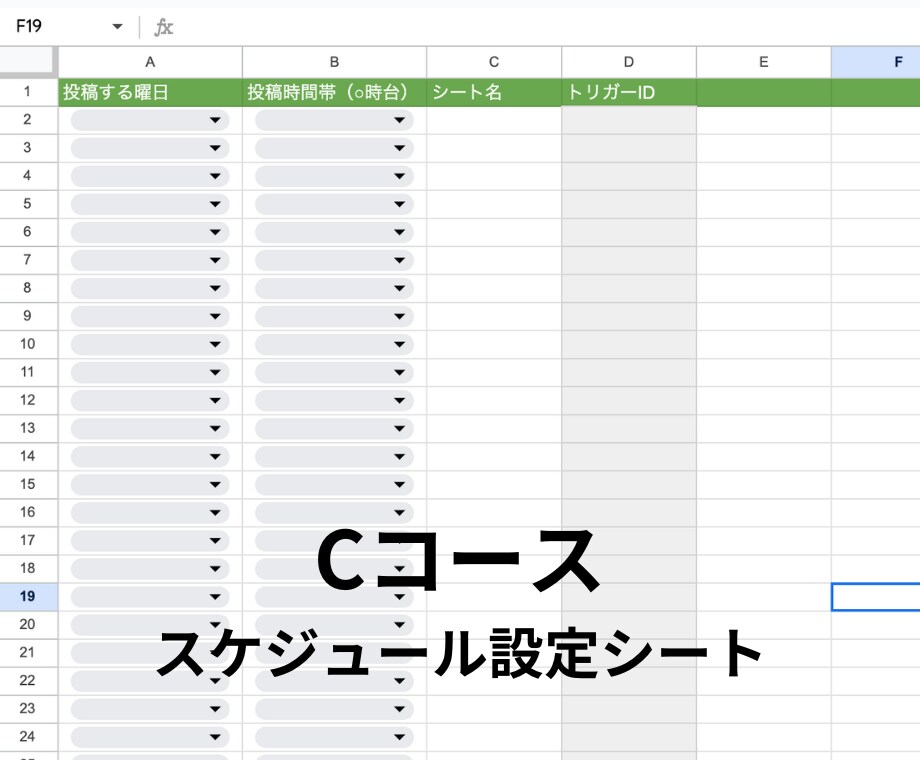Open the time-slot dropdown in cell B9
The image size is (920, 760).
point(400,316)
